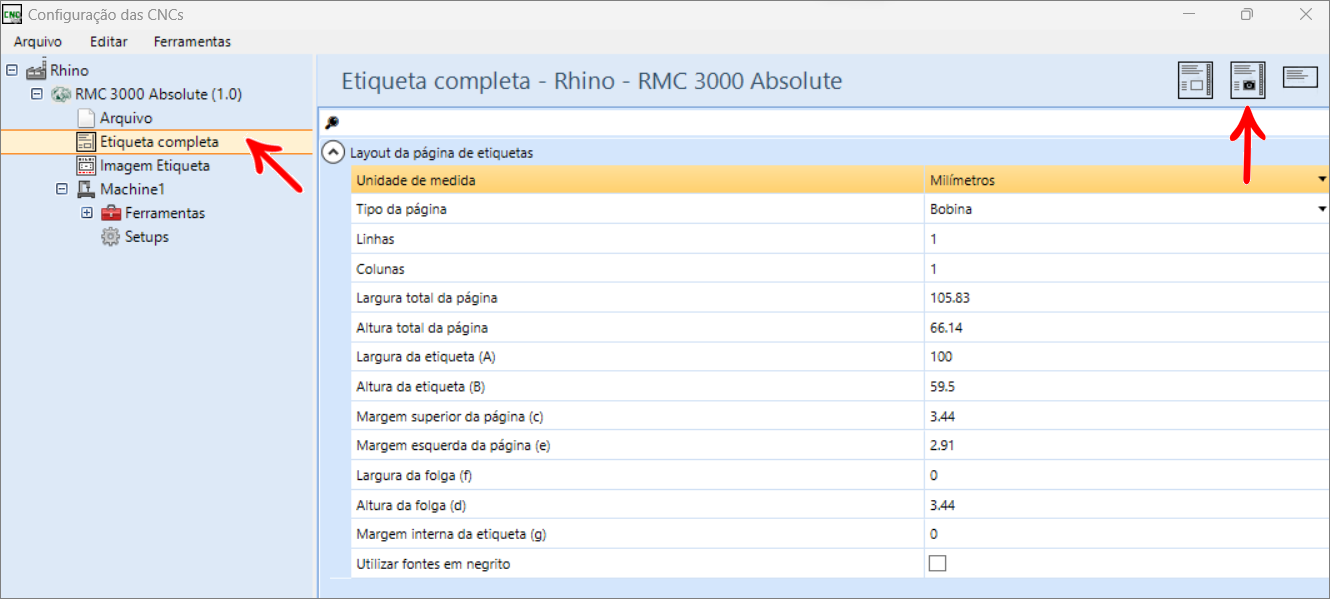The image size is (1330, 599).
Task: Click Largura da etiqueta (A) value 100
Action: point(1126,357)
